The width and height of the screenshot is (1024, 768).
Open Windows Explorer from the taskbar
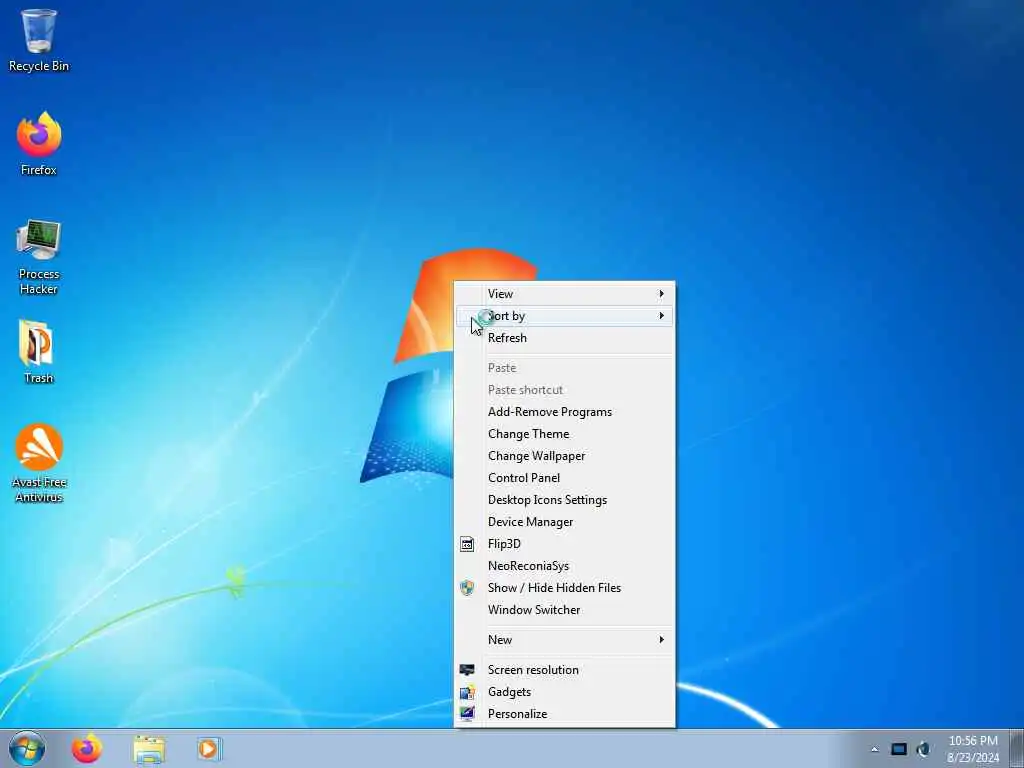[x=149, y=749]
